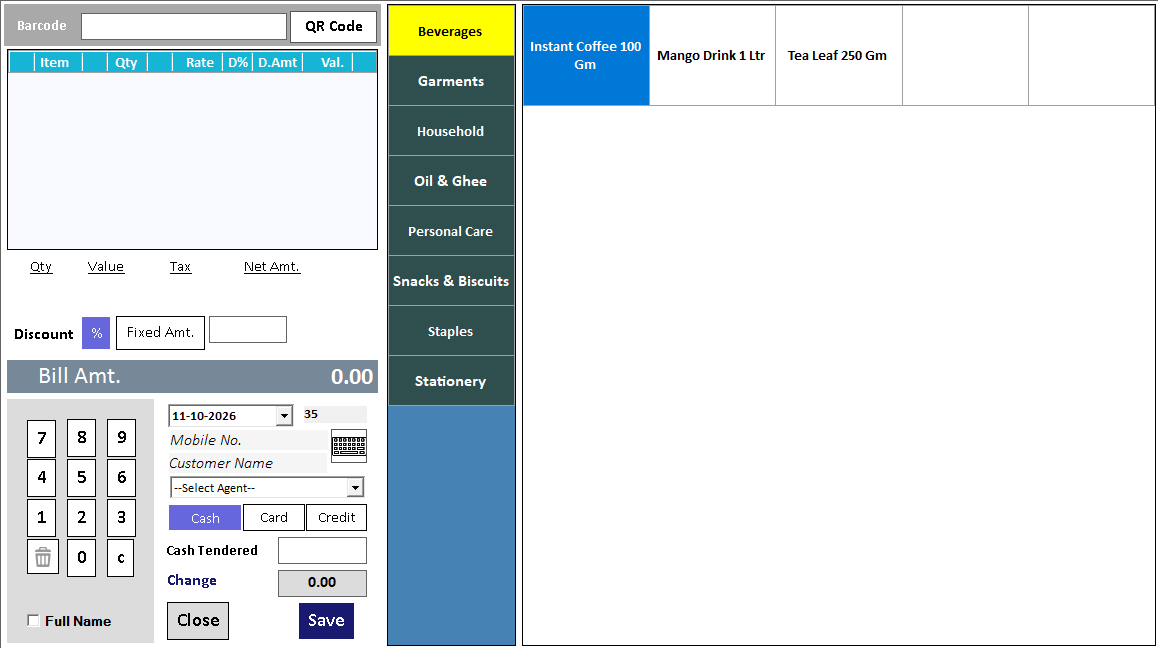
Task: Close the billing screen
Action: 198,621
